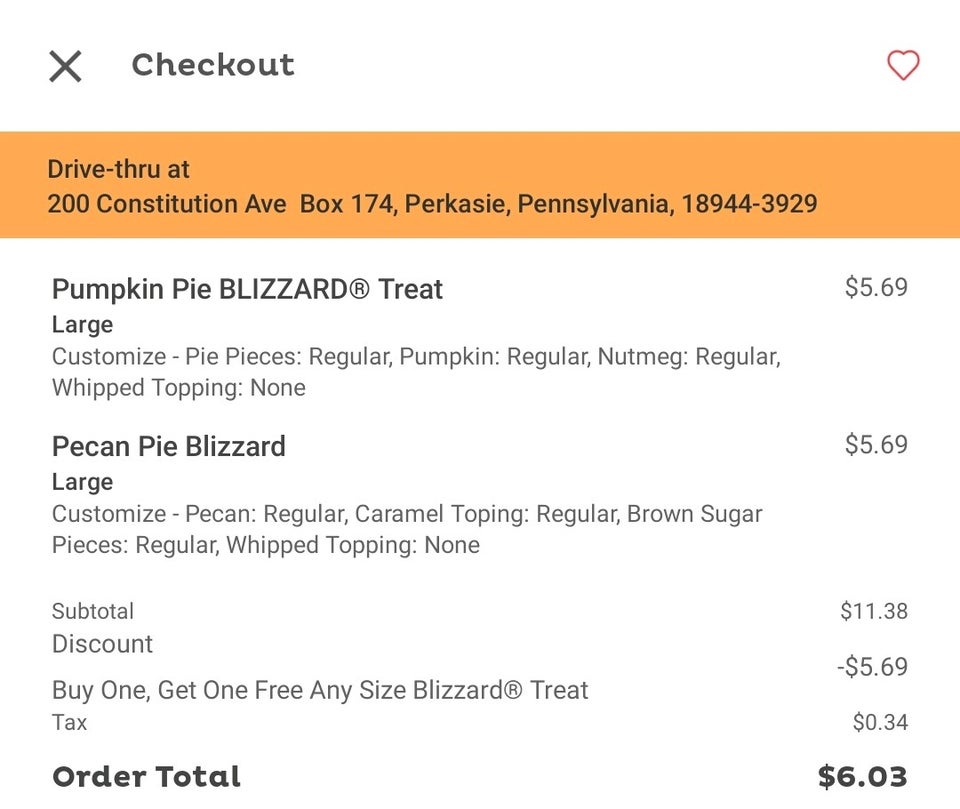This screenshot has height=809, width=960.
Task: Click the $6.03 order total amount
Action: point(862,777)
